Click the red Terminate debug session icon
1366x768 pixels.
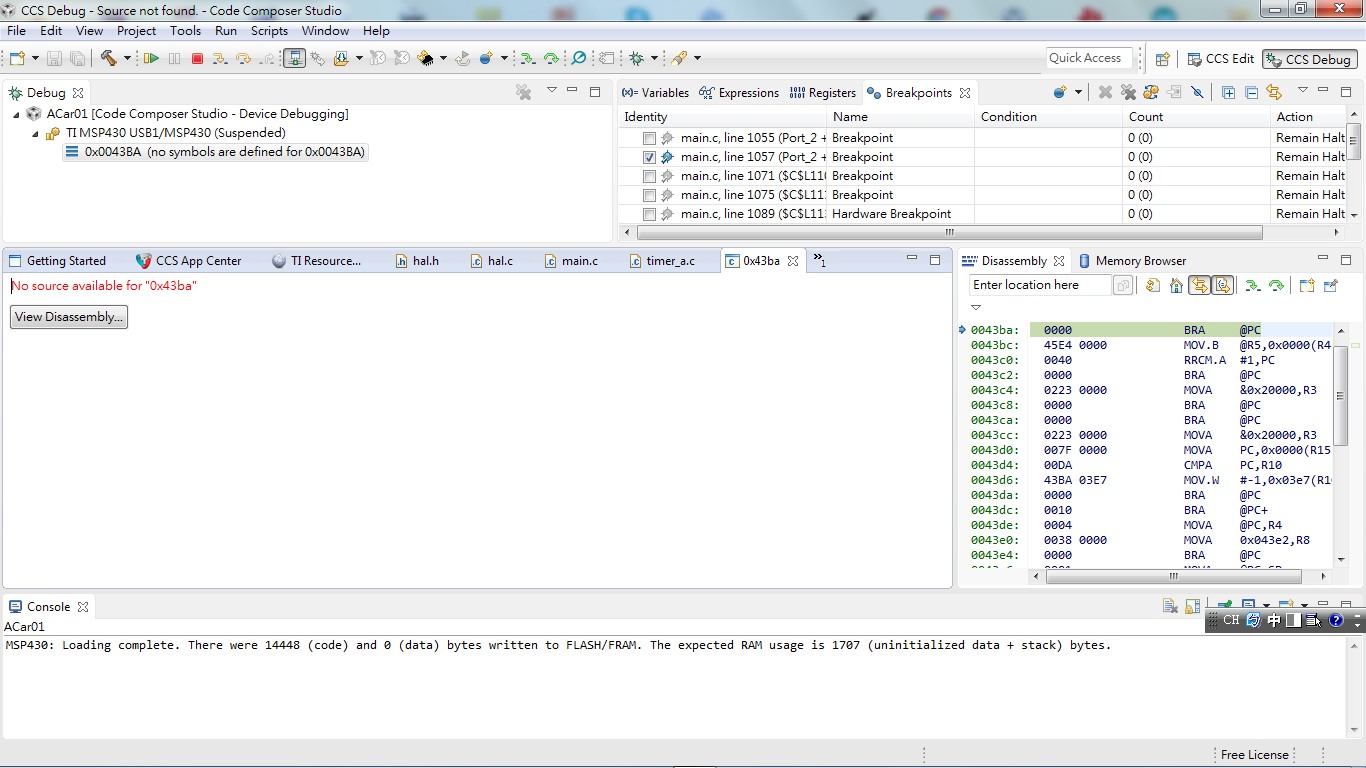[x=197, y=59]
